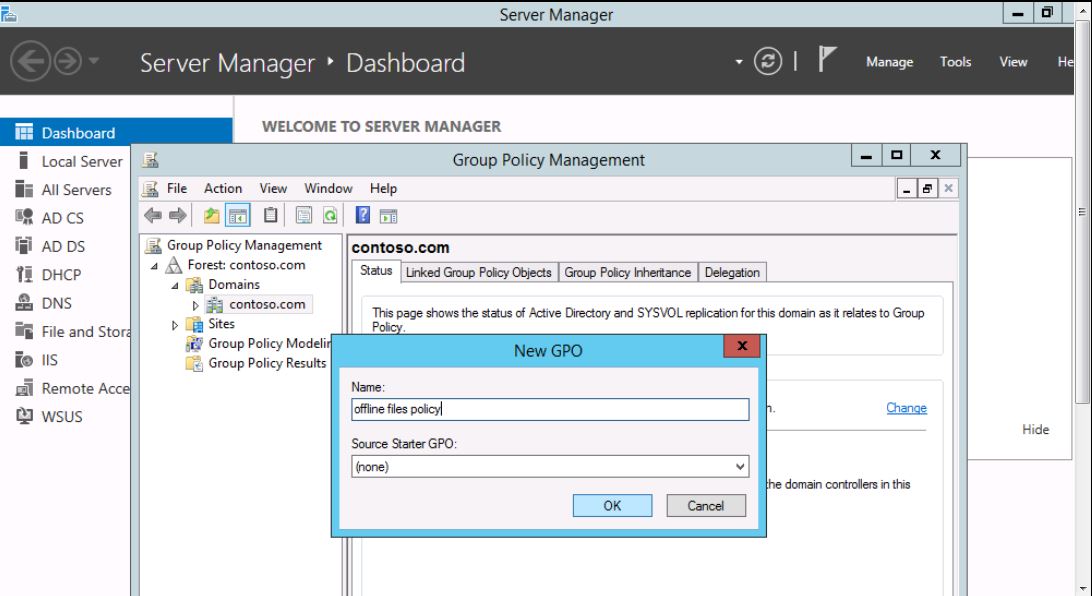Open the dropdown arrow beside the refresh icon
The image size is (1092, 596).
738,62
